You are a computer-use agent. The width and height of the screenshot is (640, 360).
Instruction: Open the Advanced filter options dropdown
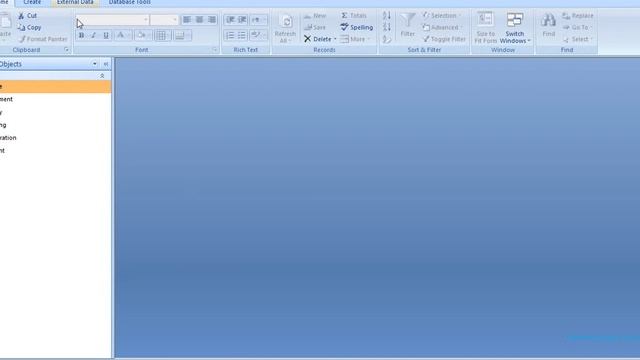click(443, 27)
